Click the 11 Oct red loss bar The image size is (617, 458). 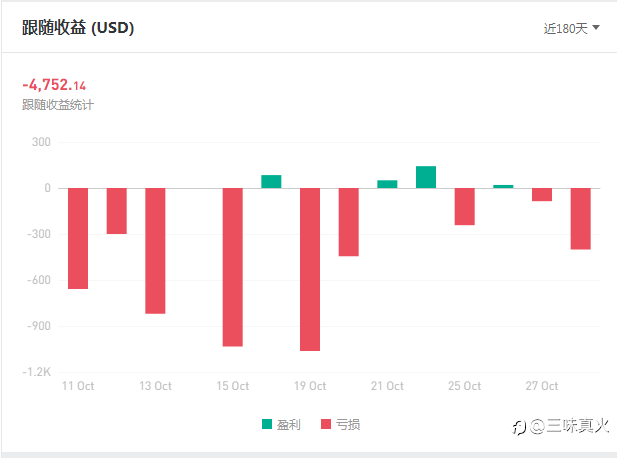pos(77,238)
